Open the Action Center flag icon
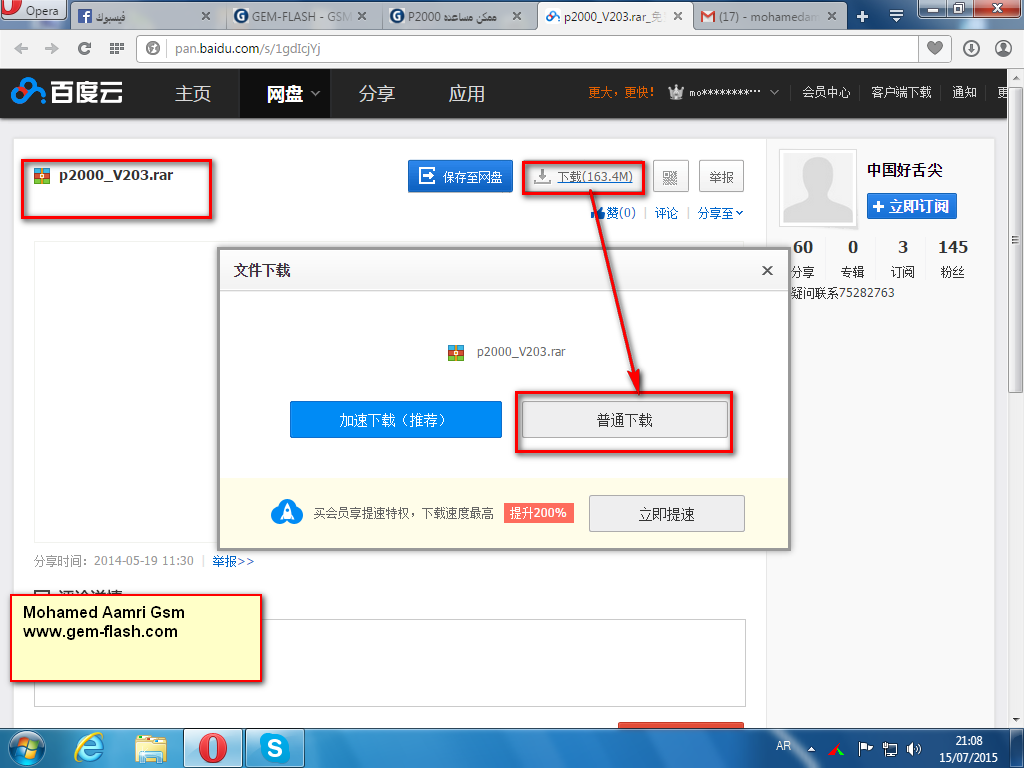The image size is (1024, 768). click(x=865, y=749)
